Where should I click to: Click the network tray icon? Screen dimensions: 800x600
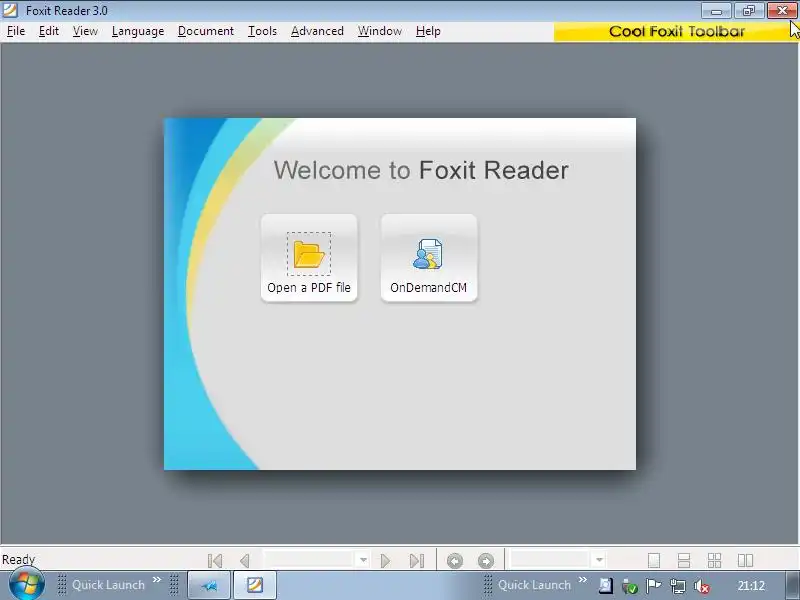(x=678, y=586)
